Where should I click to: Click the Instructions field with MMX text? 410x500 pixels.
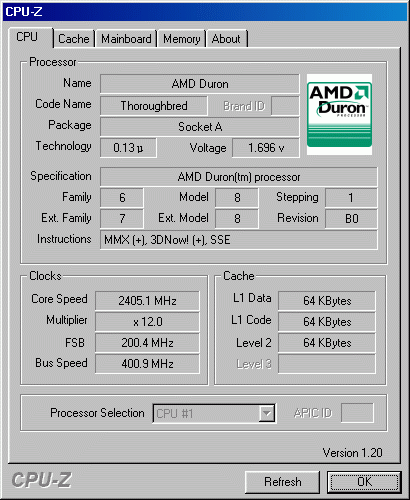239,240
